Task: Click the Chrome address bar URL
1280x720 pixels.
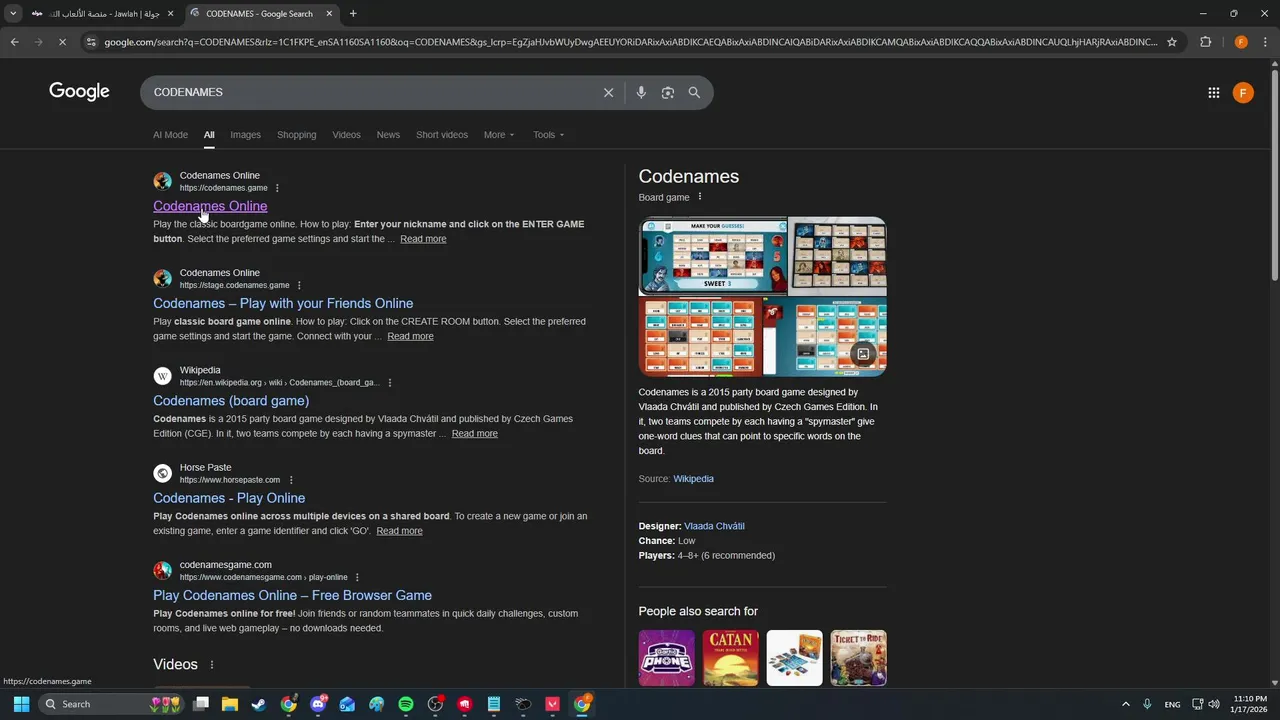Action: click(630, 42)
